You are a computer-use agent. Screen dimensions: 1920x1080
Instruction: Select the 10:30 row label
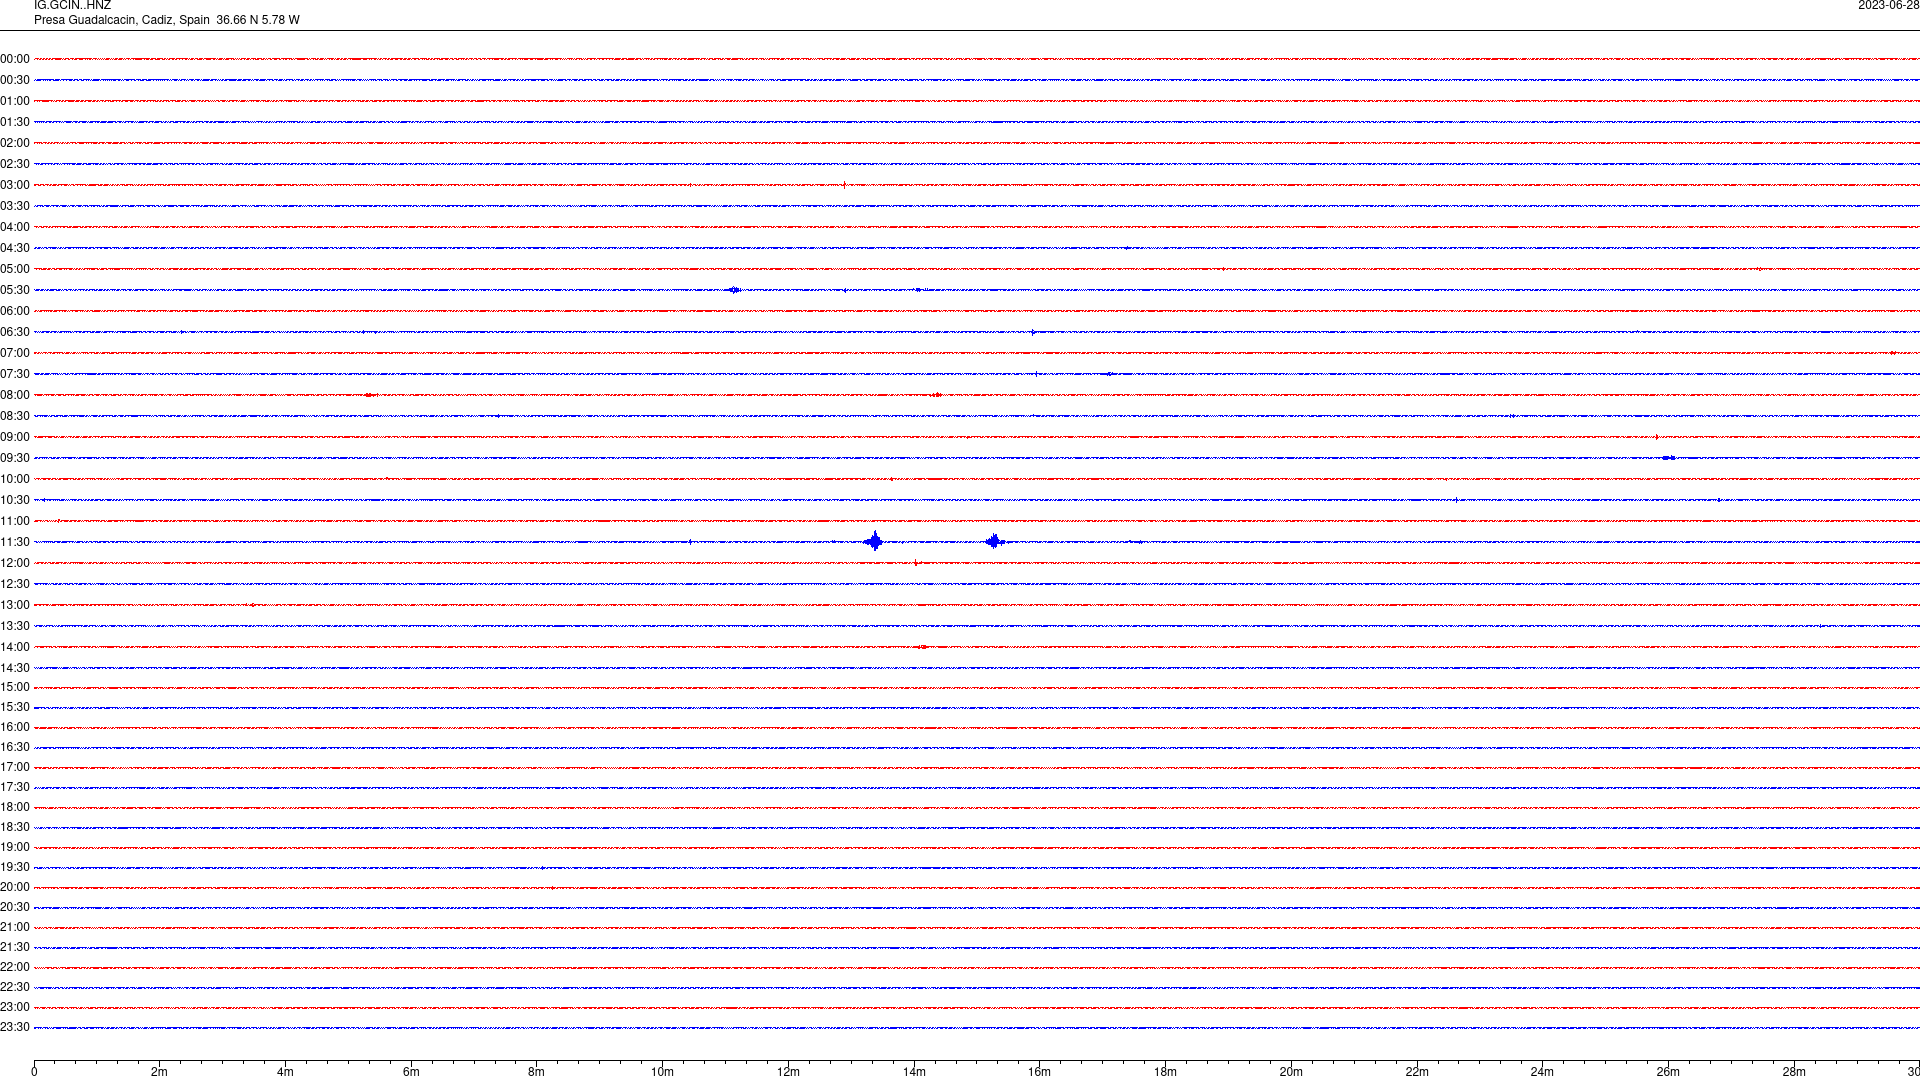click(x=15, y=500)
